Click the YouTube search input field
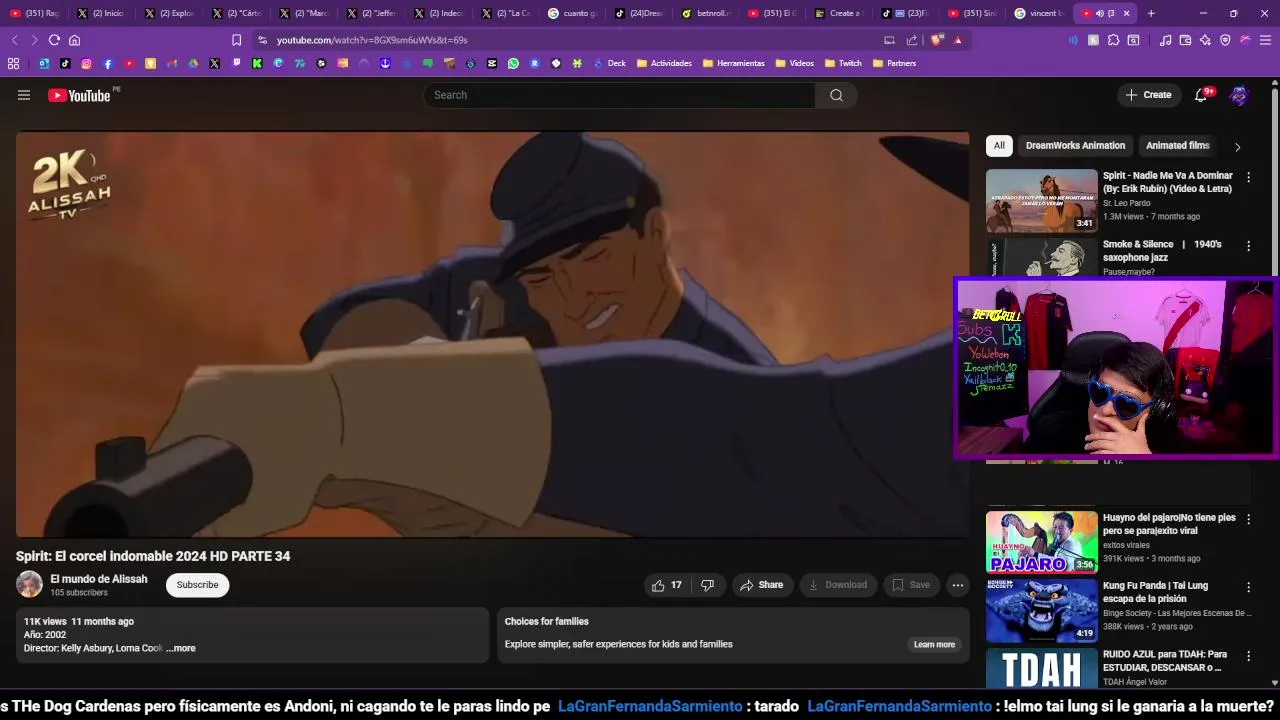Viewport: 1280px width, 720px height. coord(620,95)
